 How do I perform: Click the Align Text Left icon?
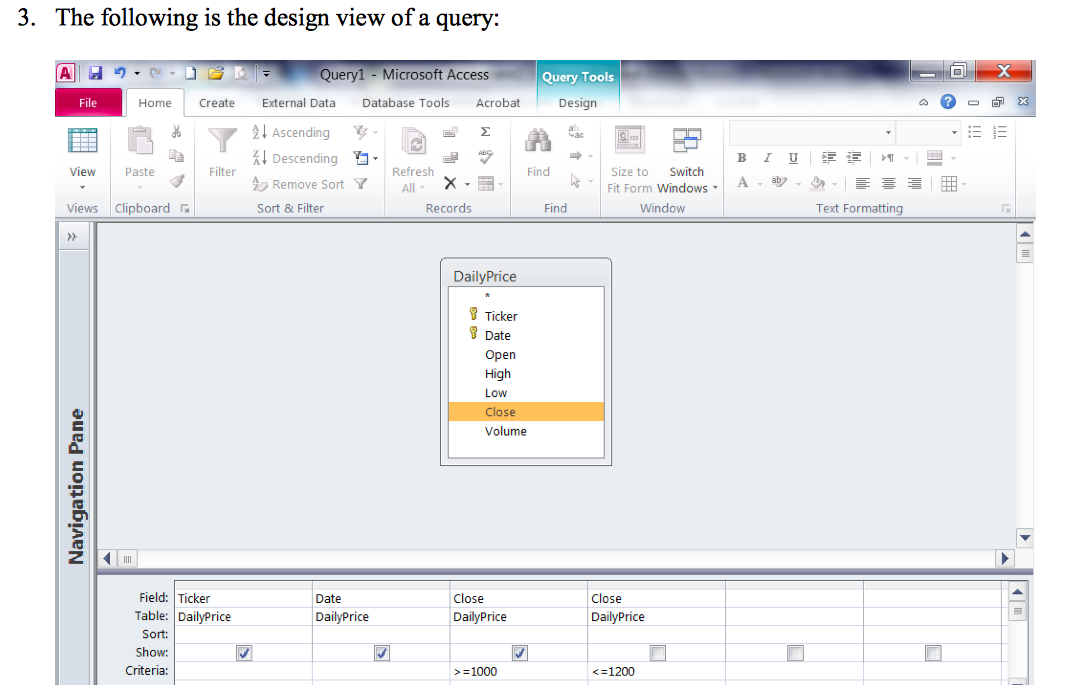pyautogui.click(x=863, y=183)
